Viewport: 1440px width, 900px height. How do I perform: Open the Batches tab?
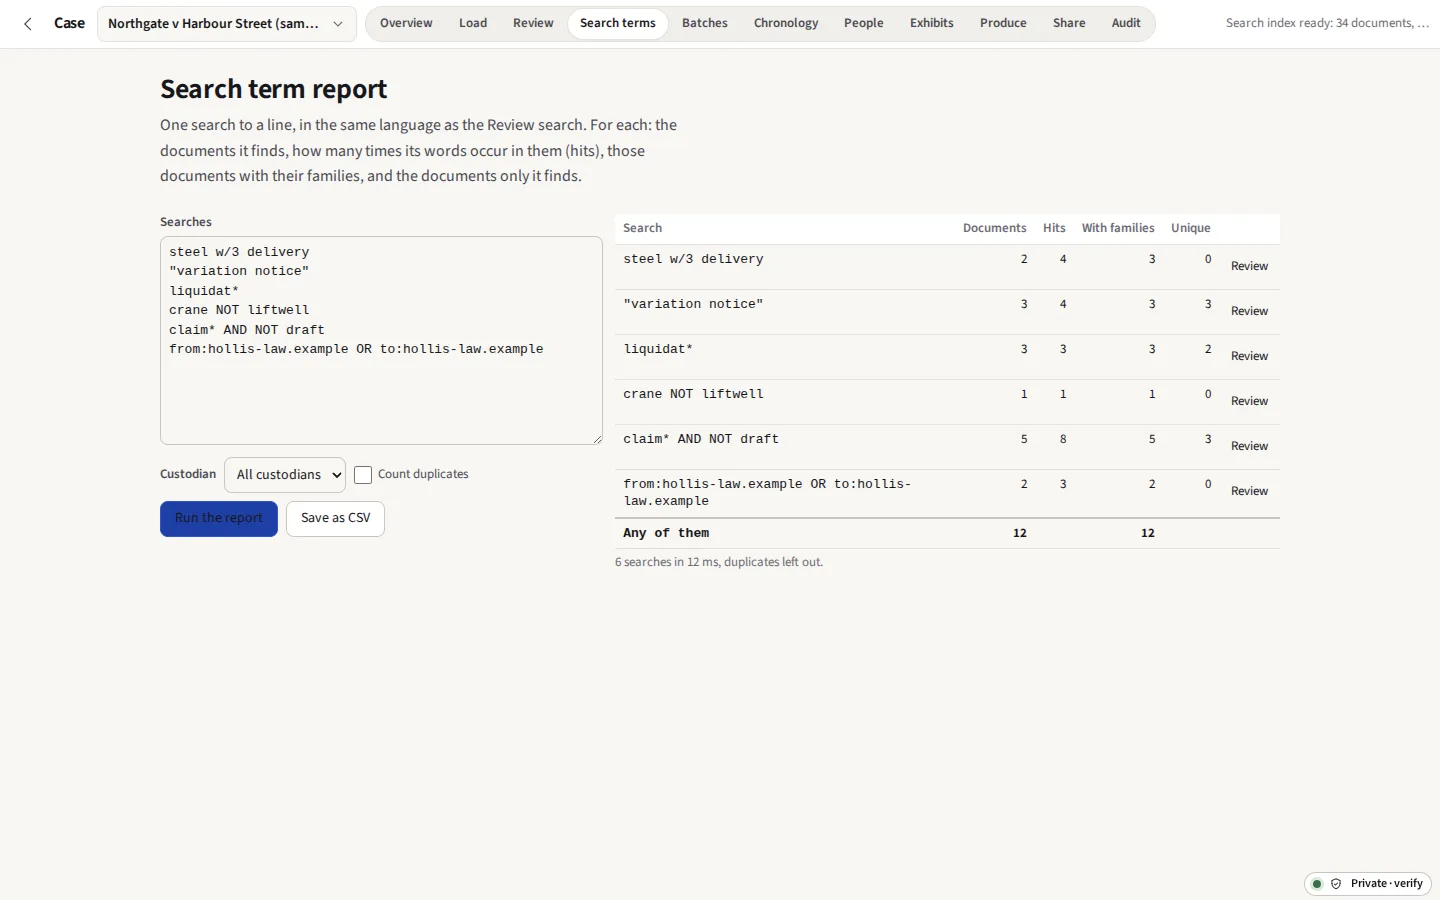click(705, 23)
